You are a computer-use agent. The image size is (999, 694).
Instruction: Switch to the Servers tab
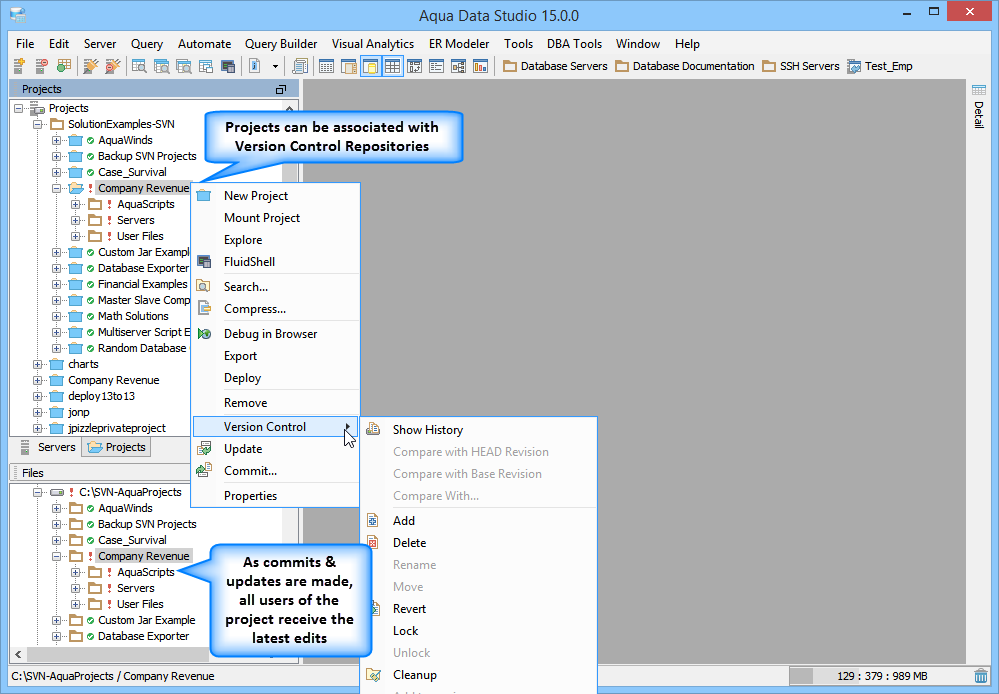tap(48, 447)
